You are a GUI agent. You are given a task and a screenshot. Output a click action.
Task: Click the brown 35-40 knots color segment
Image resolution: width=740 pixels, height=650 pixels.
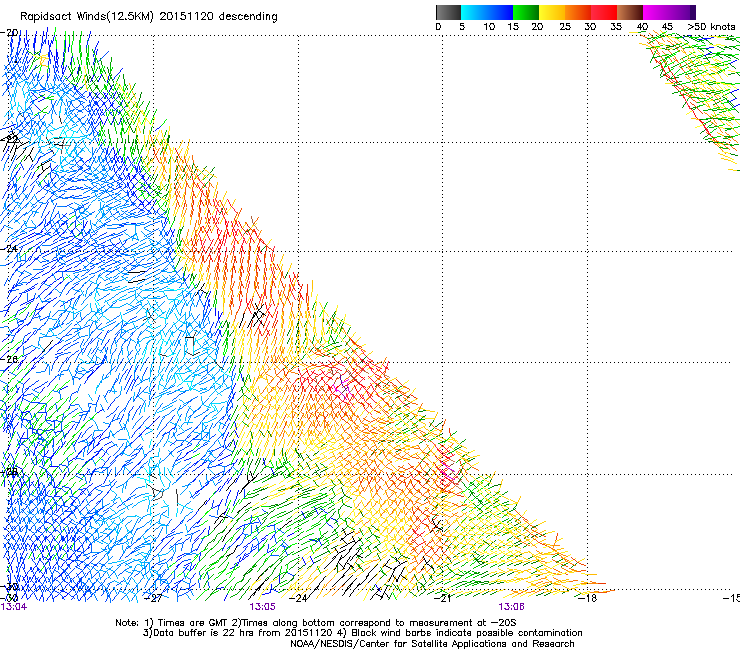click(630, 12)
